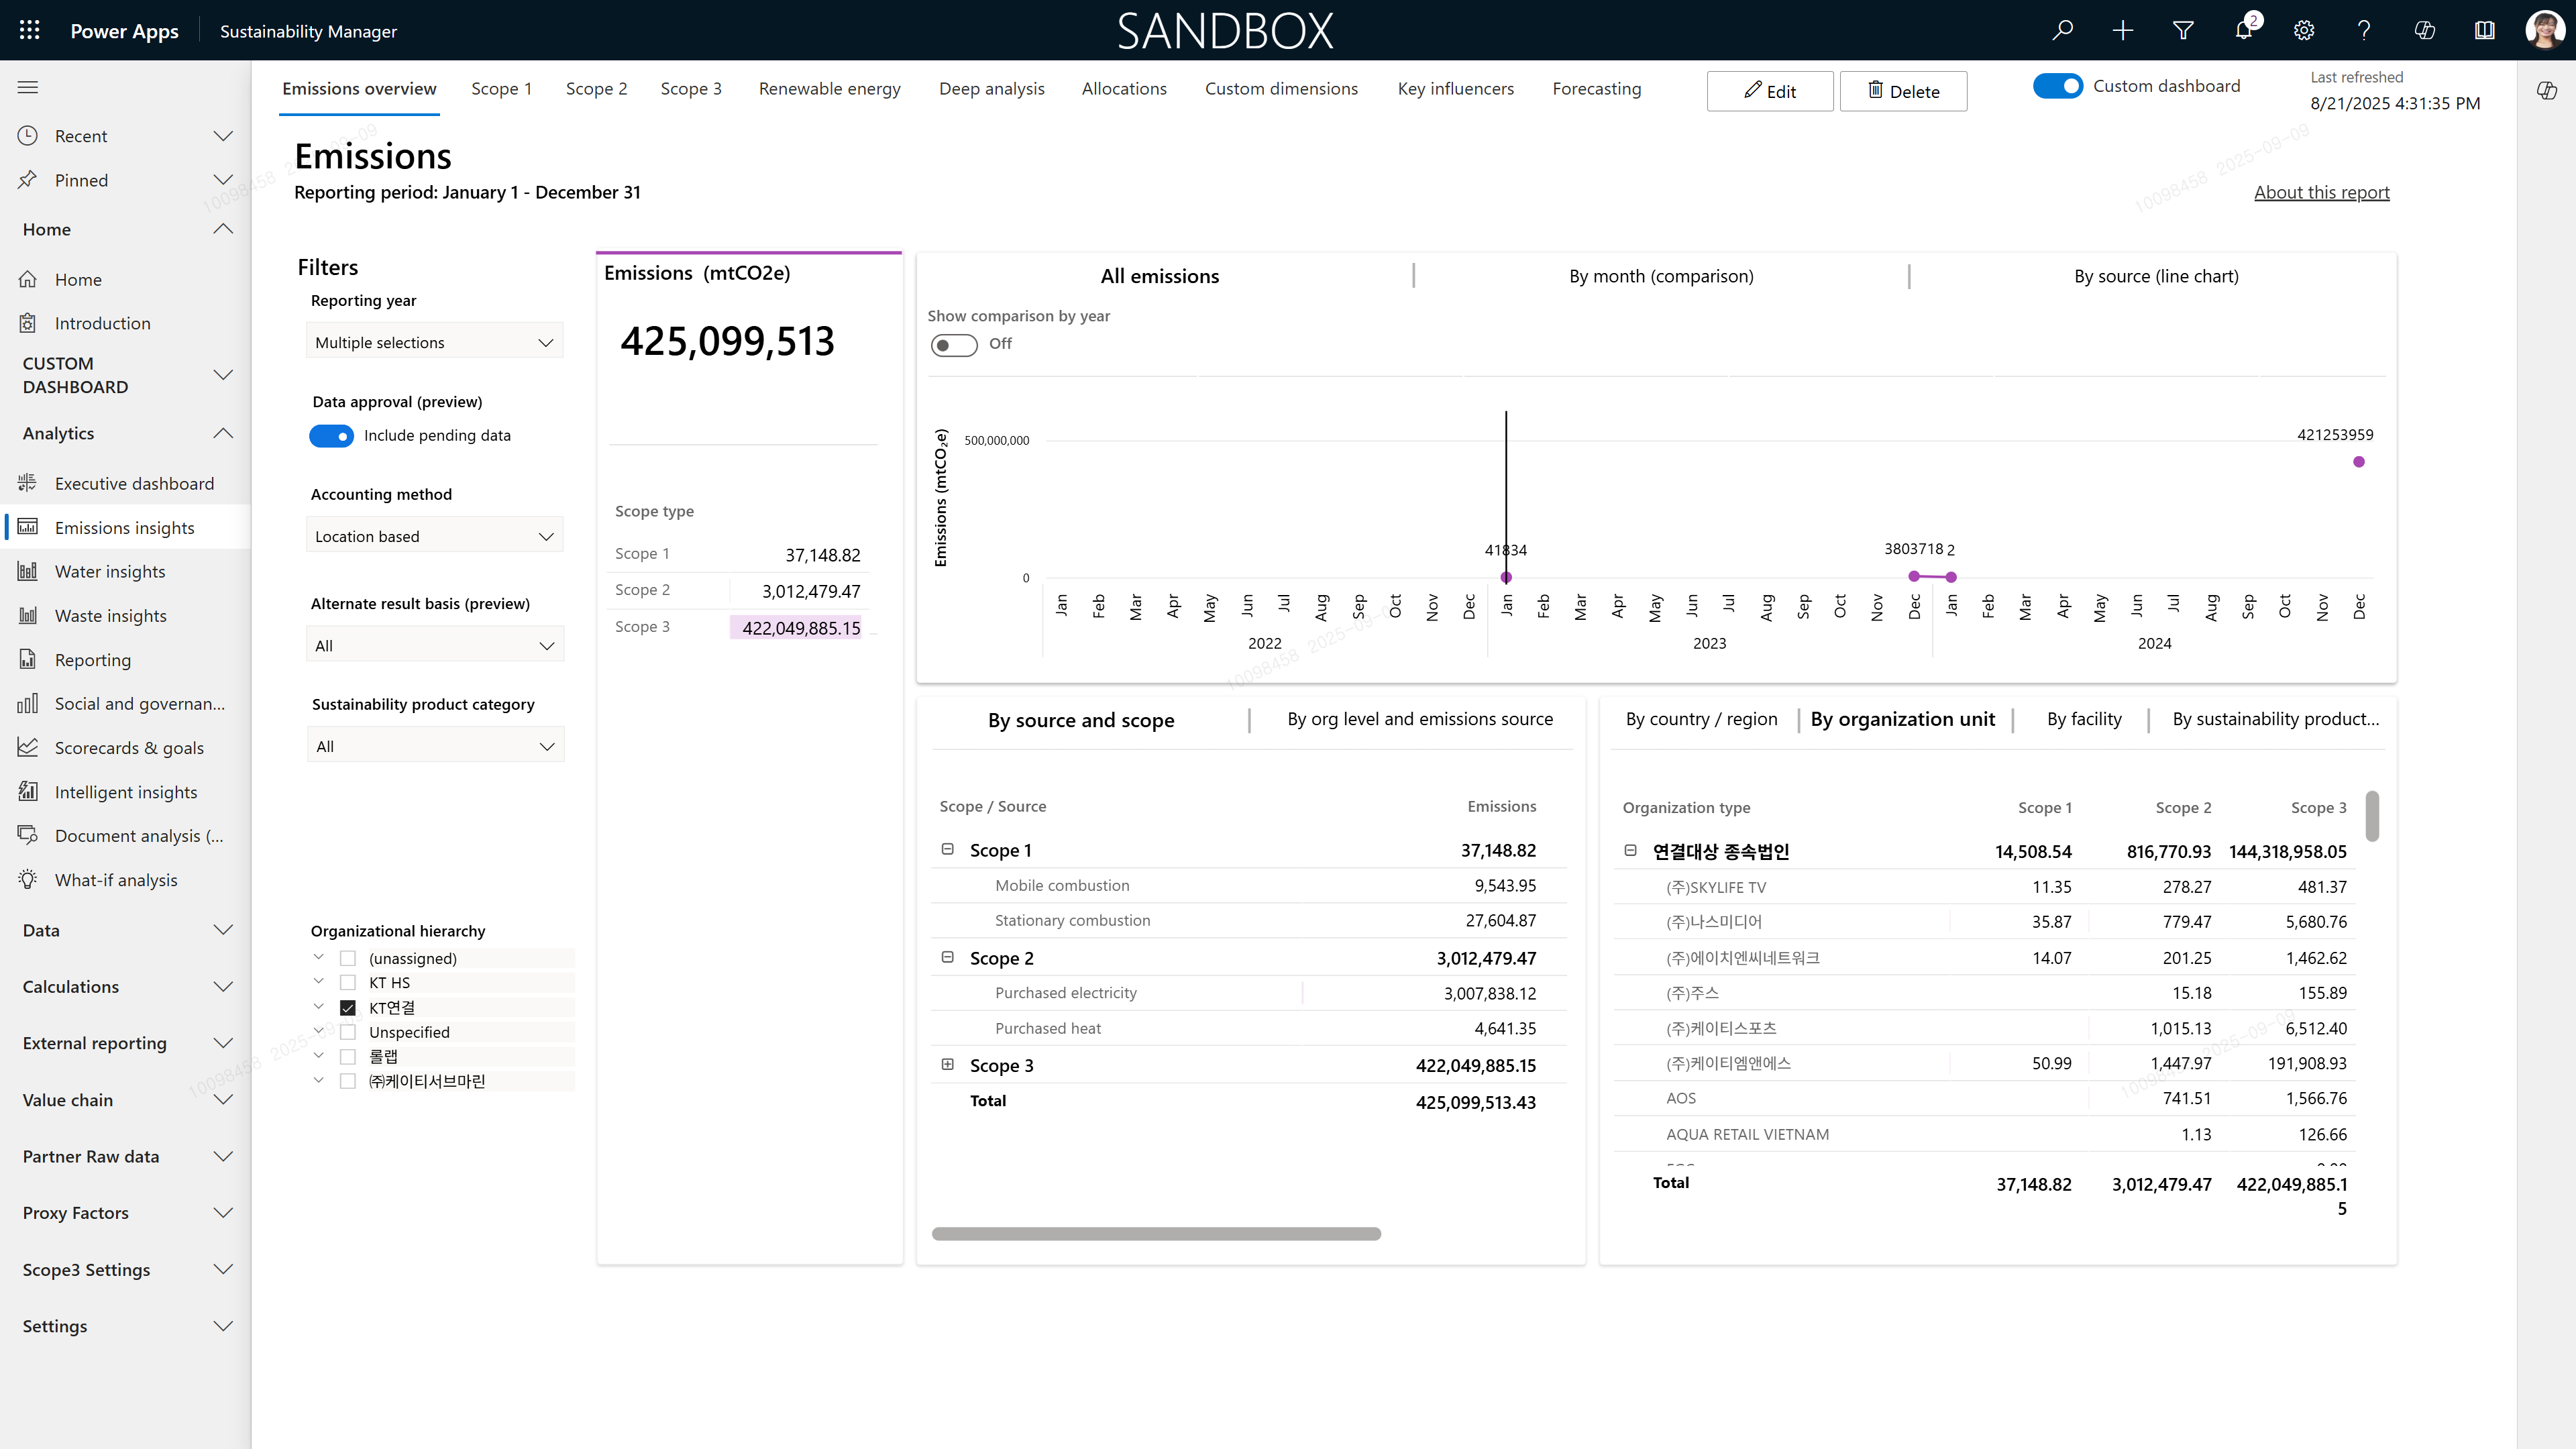Uncheck the KT연결 hierarchy checkbox
This screenshot has width=2576, height=1449.
click(x=348, y=1008)
